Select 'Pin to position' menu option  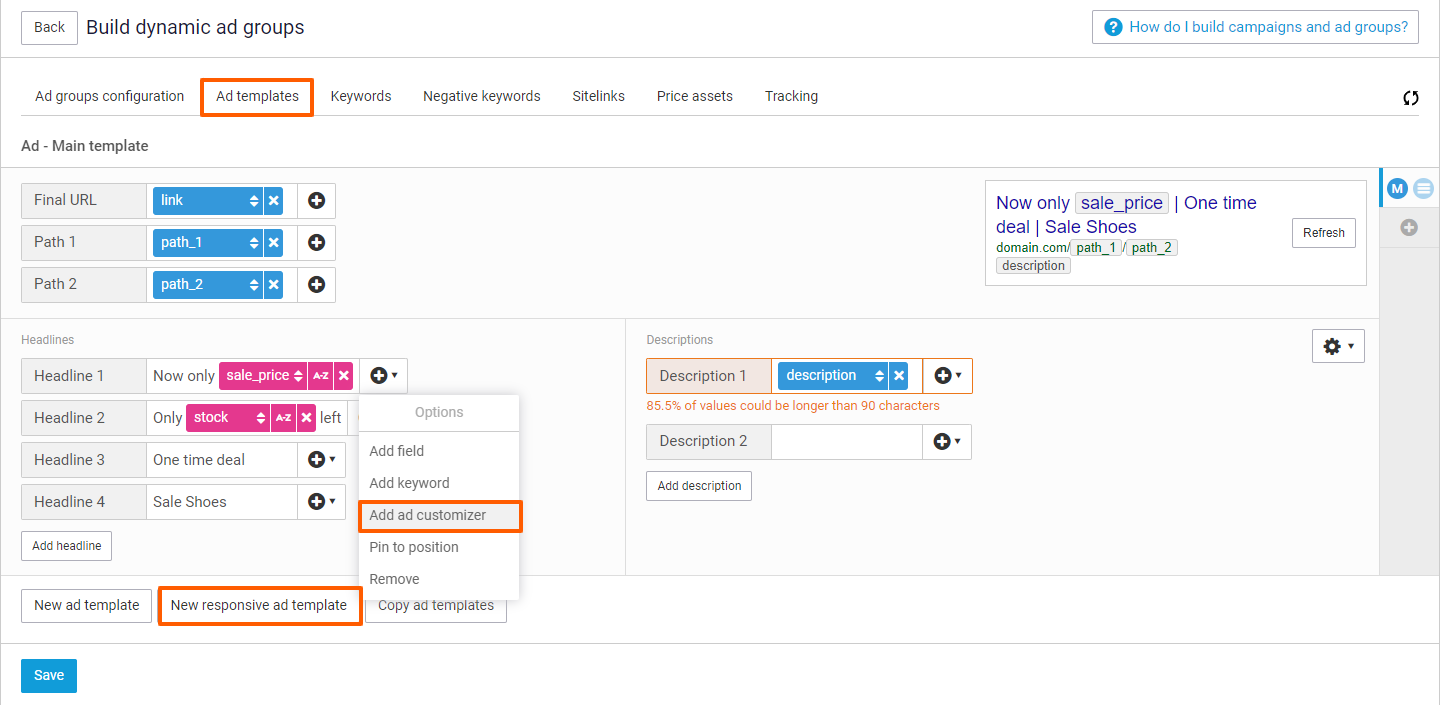coord(414,547)
